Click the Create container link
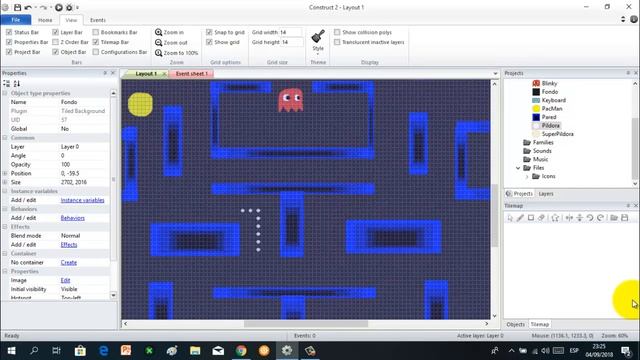640x360 pixels. pyautogui.click(x=69, y=262)
